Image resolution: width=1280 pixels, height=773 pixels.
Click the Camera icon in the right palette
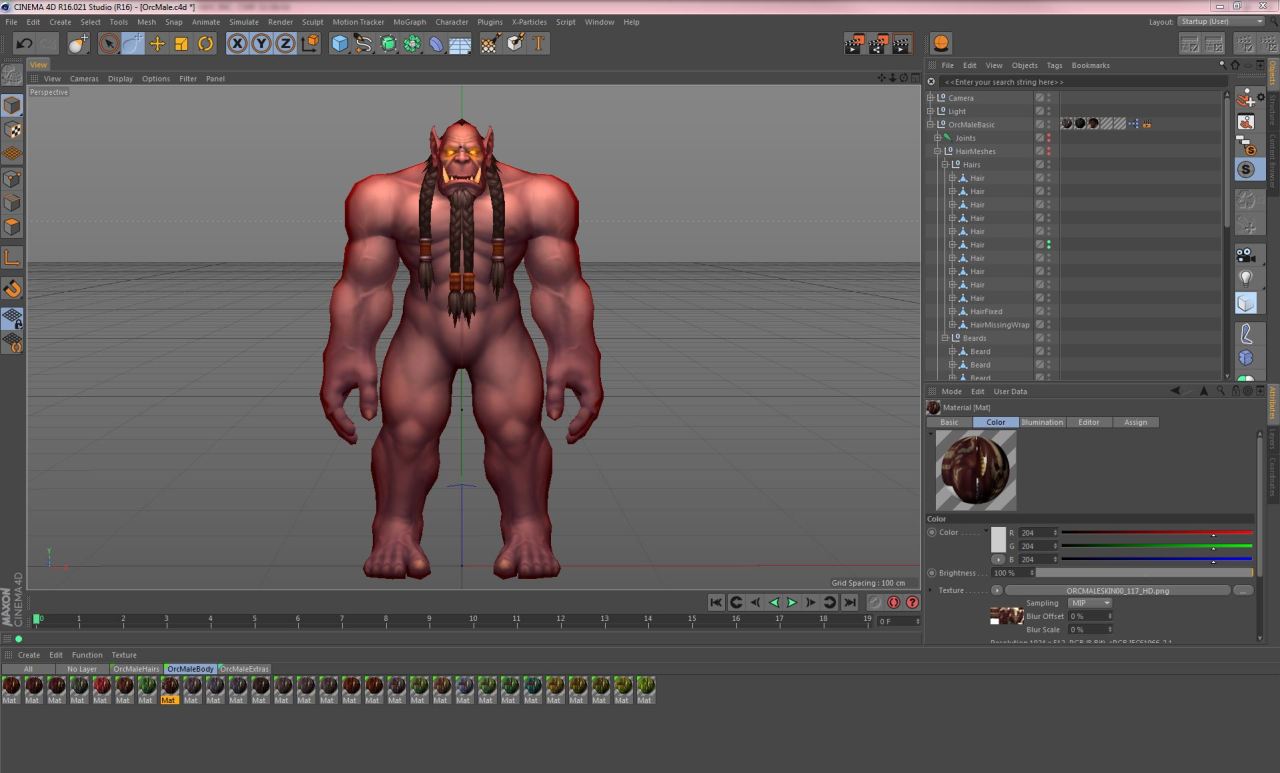(x=1245, y=254)
